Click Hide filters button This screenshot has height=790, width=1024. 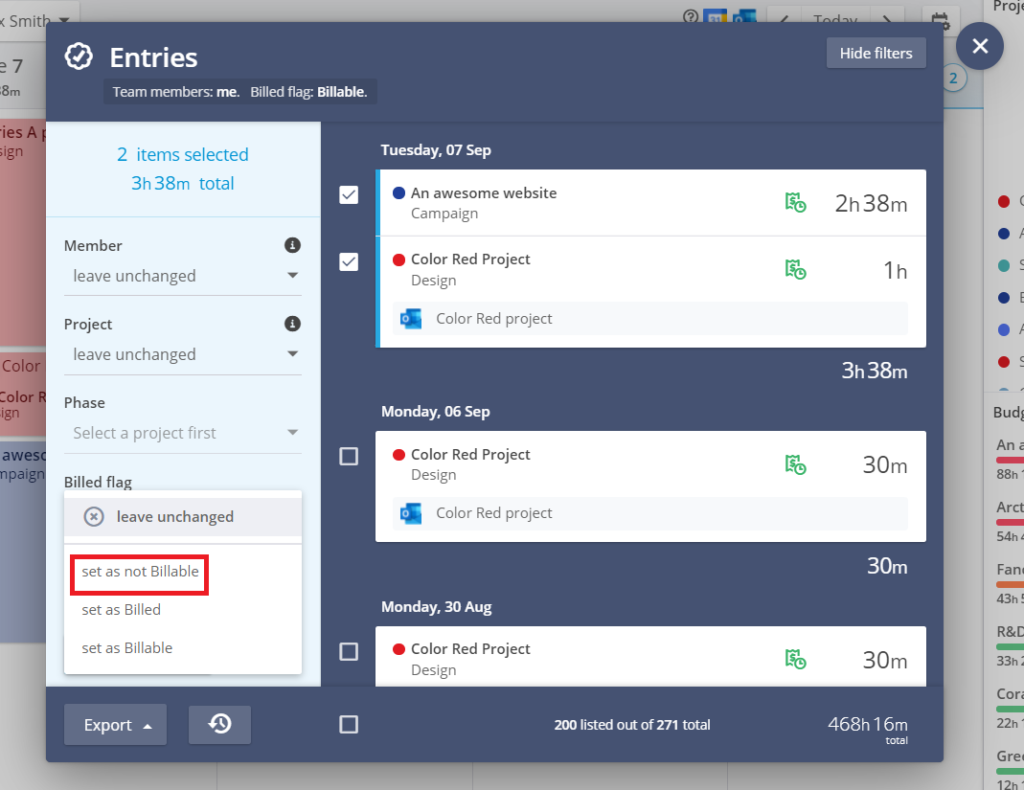point(876,53)
